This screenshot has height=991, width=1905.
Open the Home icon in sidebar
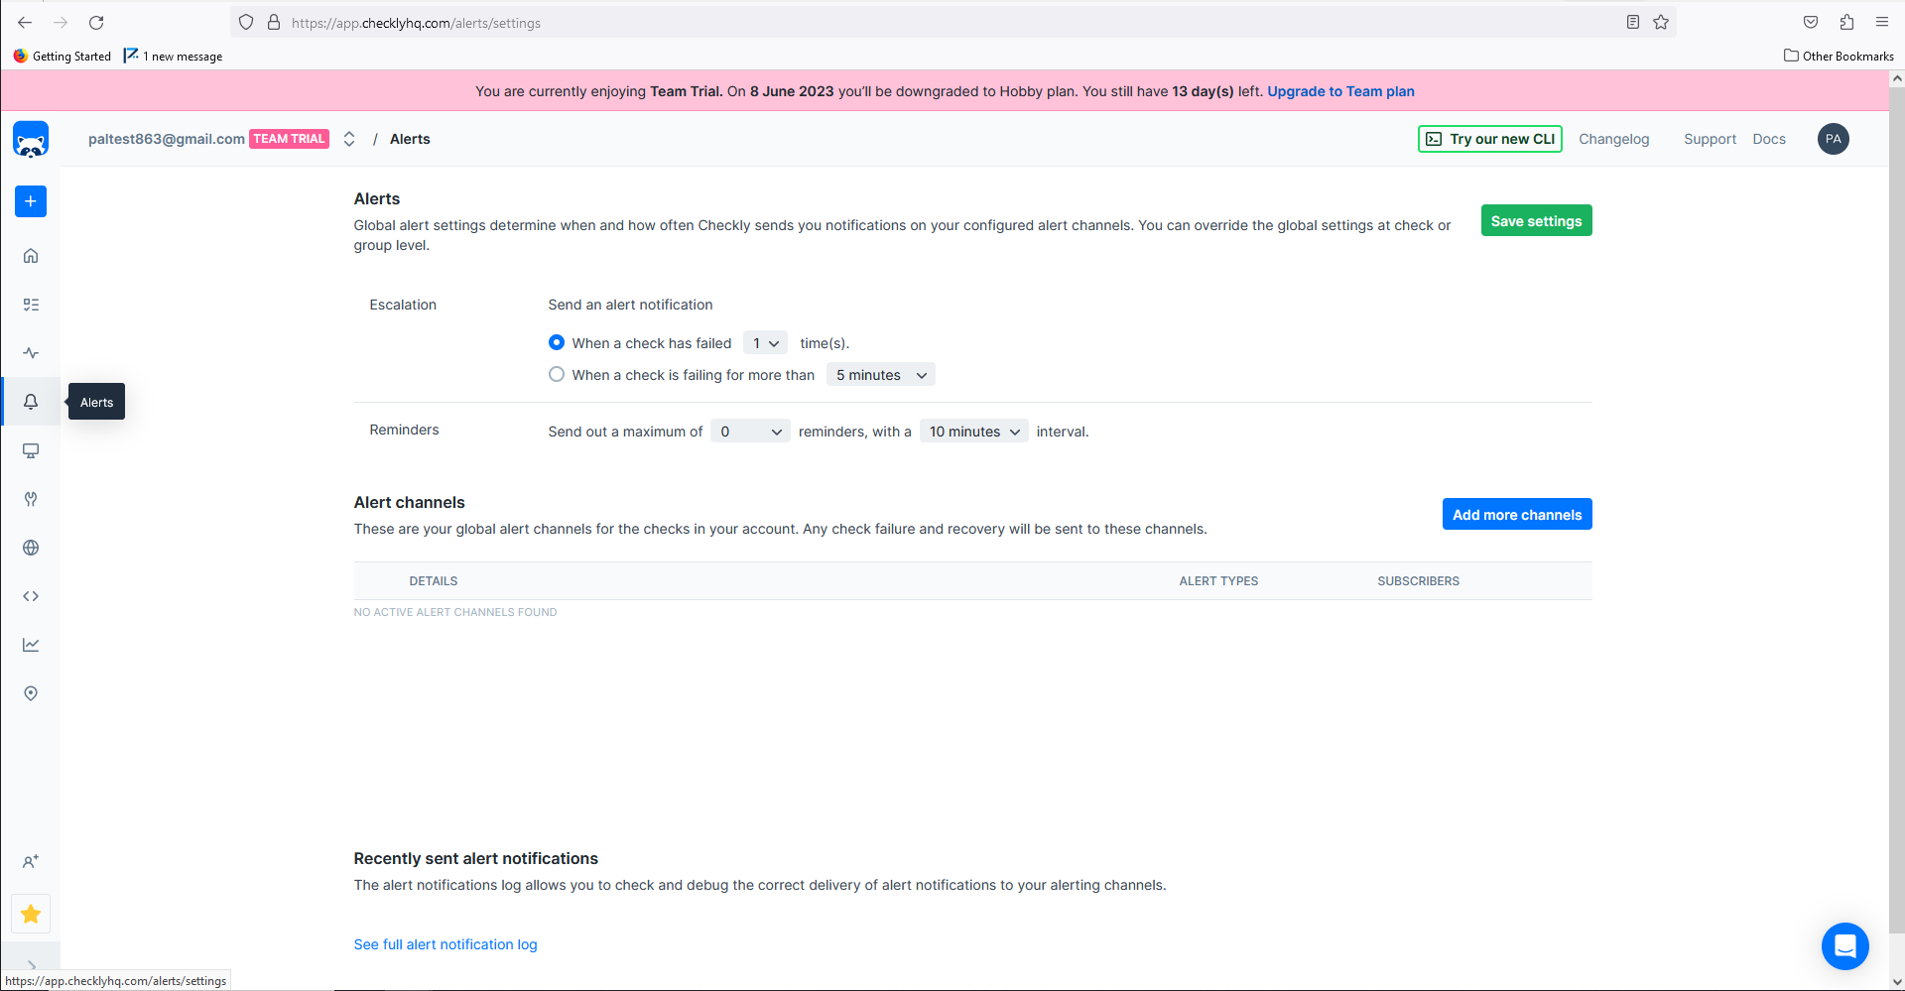31,256
